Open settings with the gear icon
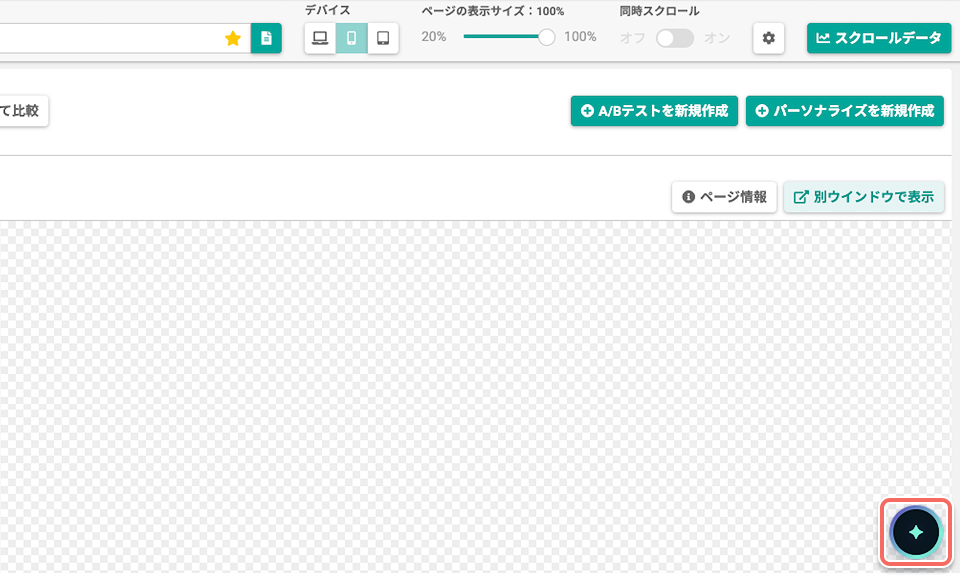The image size is (960, 576). 768,38
